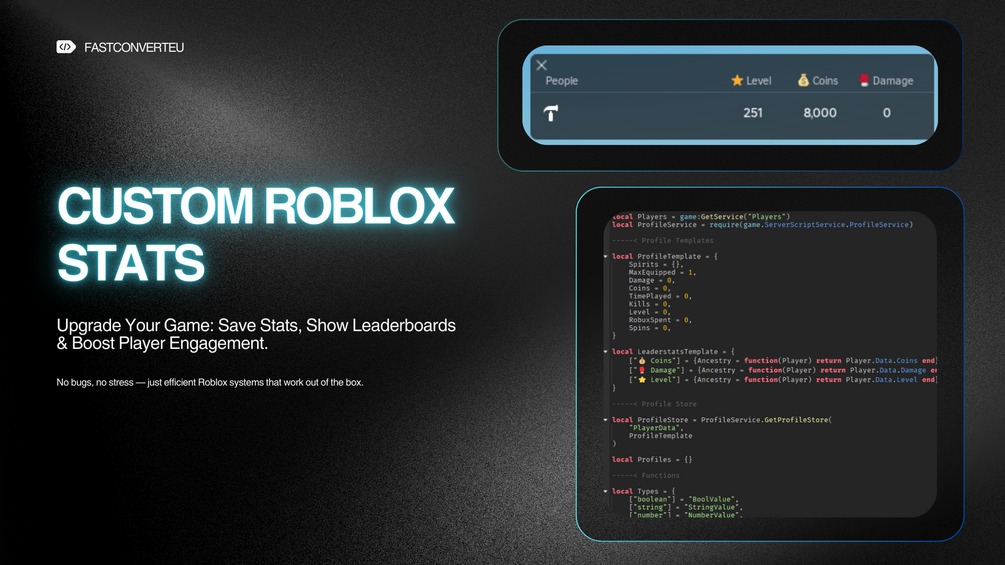This screenshot has height=565, width=1005.
Task: Click the money bag icon beside Coins
Action: click(803, 80)
